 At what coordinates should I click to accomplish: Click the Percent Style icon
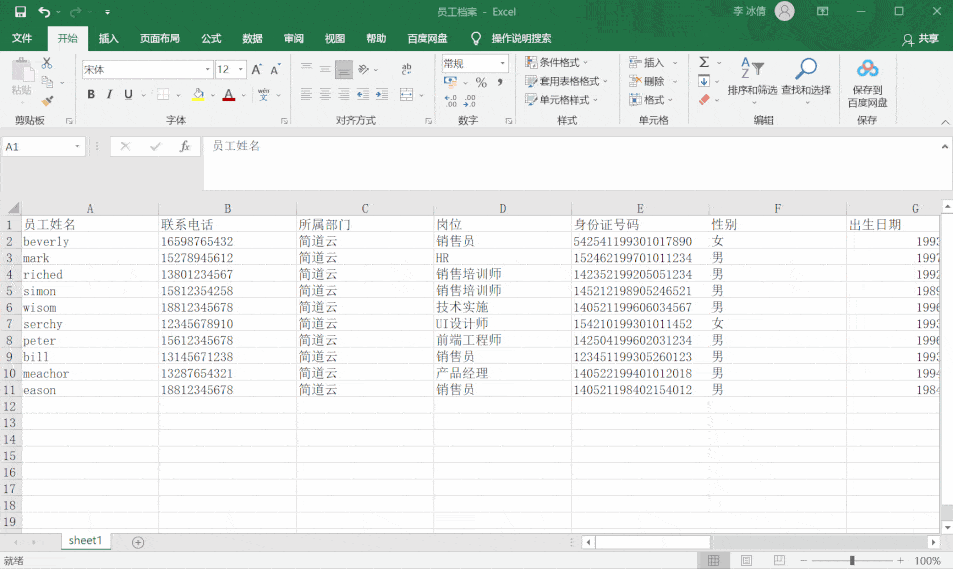[481, 82]
